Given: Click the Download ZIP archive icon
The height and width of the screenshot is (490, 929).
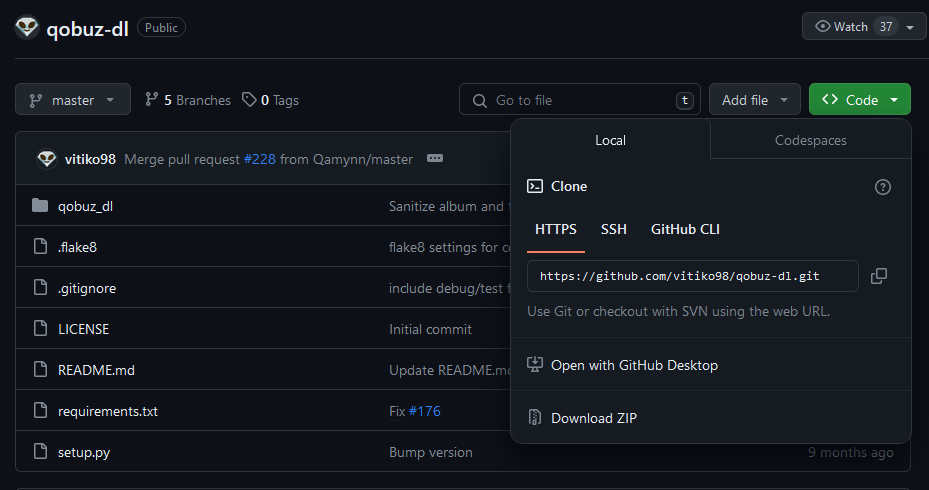Looking at the screenshot, I should point(535,418).
